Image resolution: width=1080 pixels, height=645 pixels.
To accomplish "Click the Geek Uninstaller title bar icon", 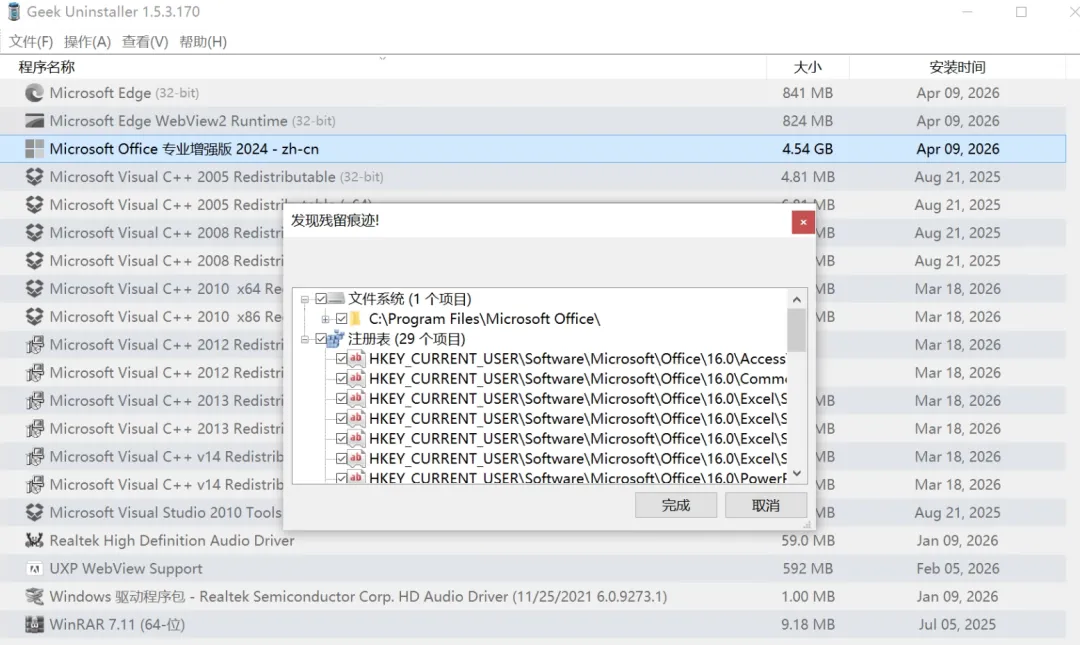I will click(14, 12).
